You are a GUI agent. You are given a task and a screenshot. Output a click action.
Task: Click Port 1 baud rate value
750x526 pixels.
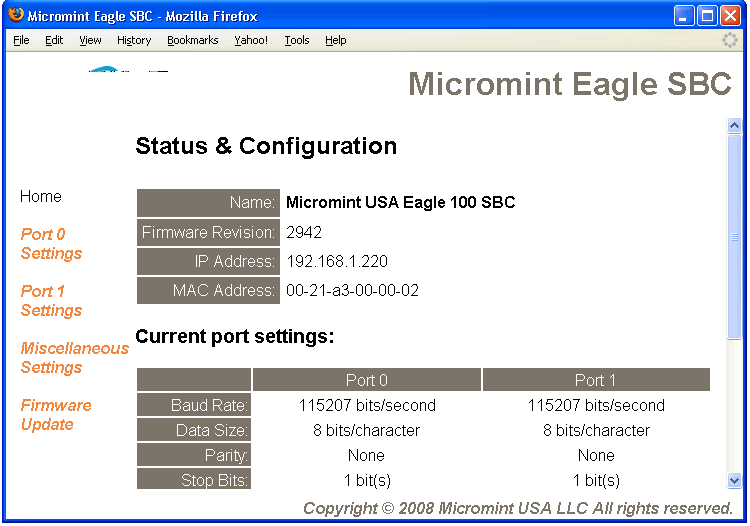[596, 405]
